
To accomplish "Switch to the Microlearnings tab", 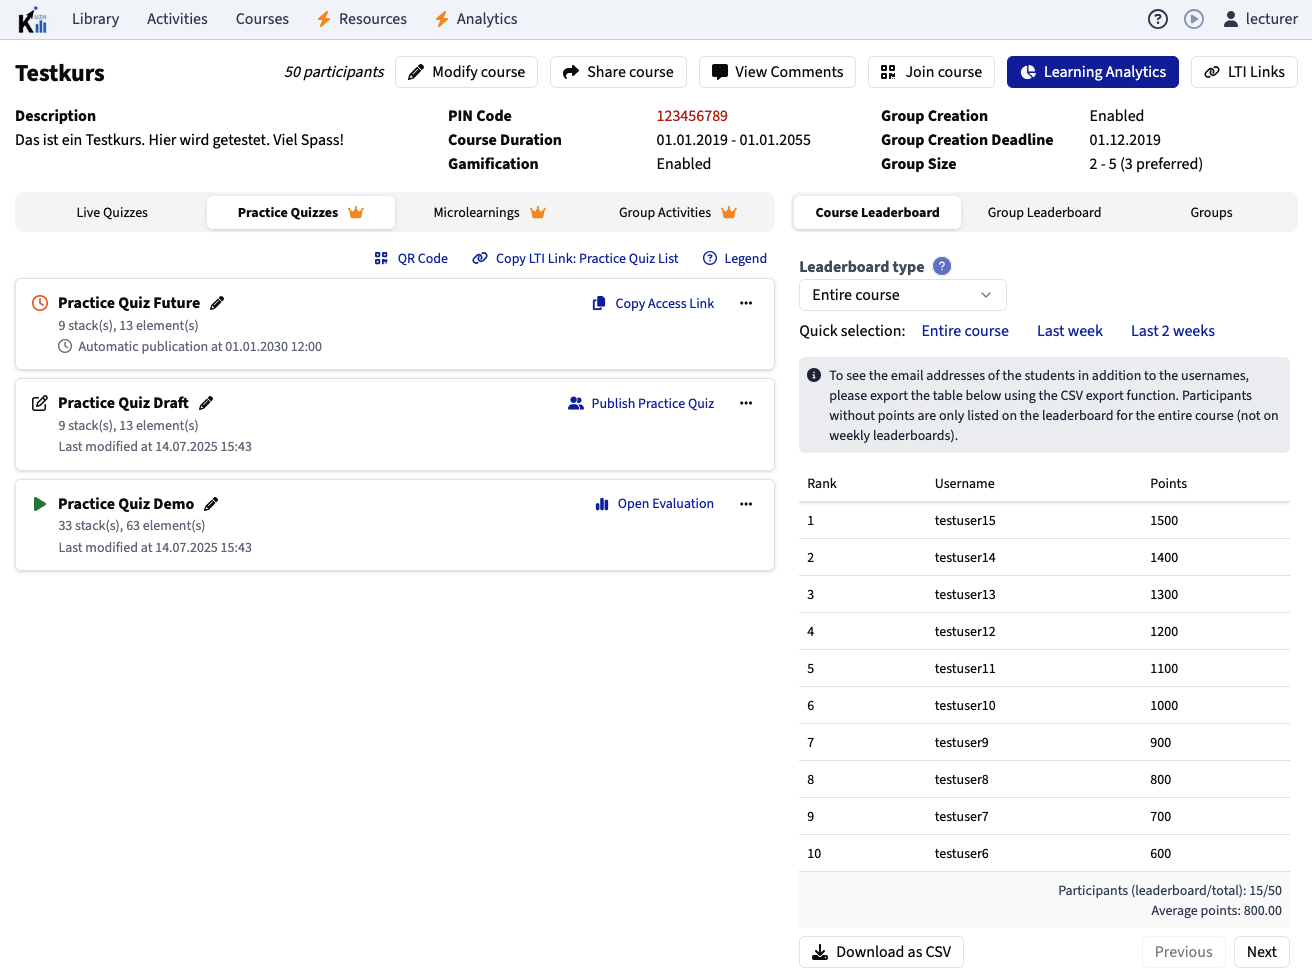I will 488,212.
